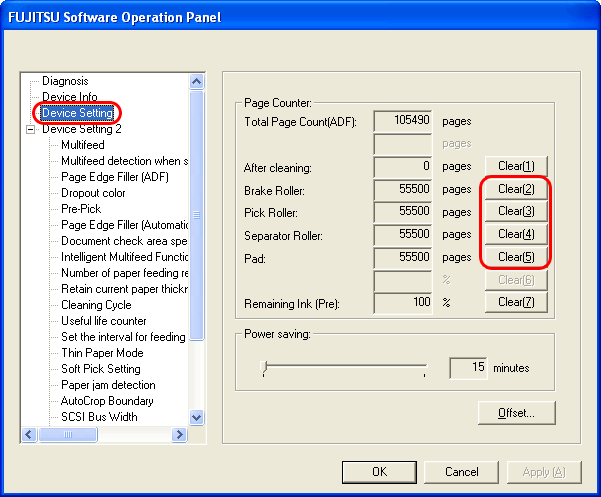Image resolution: width=601 pixels, height=497 pixels.
Task: Click the Power saving slider handle
Action: point(264,367)
